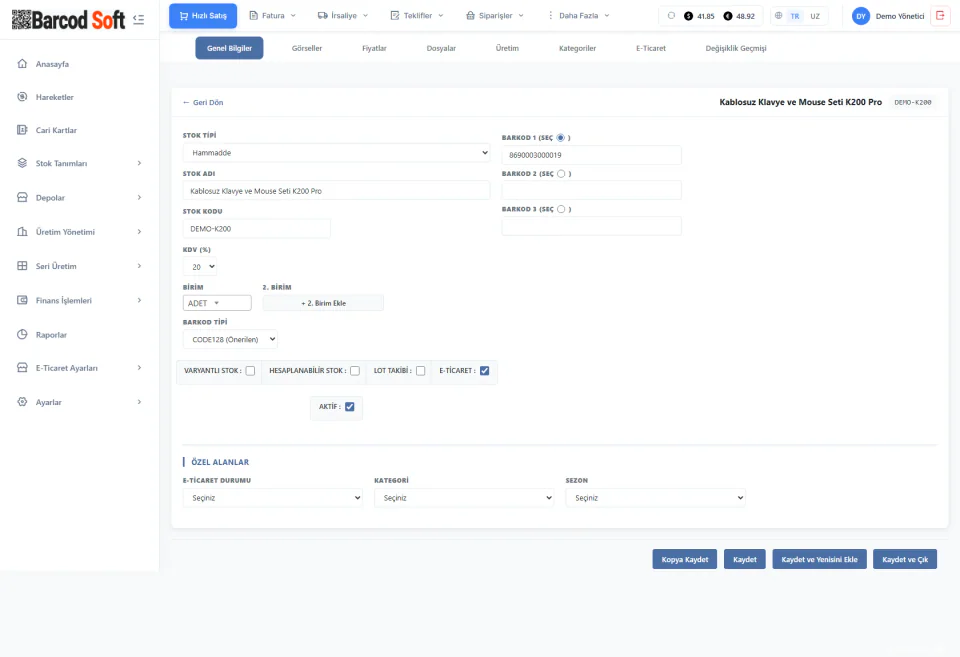Open Anasayfa via its home icon
Viewport: 960px width, 657px height.
(x=22, y=64)
